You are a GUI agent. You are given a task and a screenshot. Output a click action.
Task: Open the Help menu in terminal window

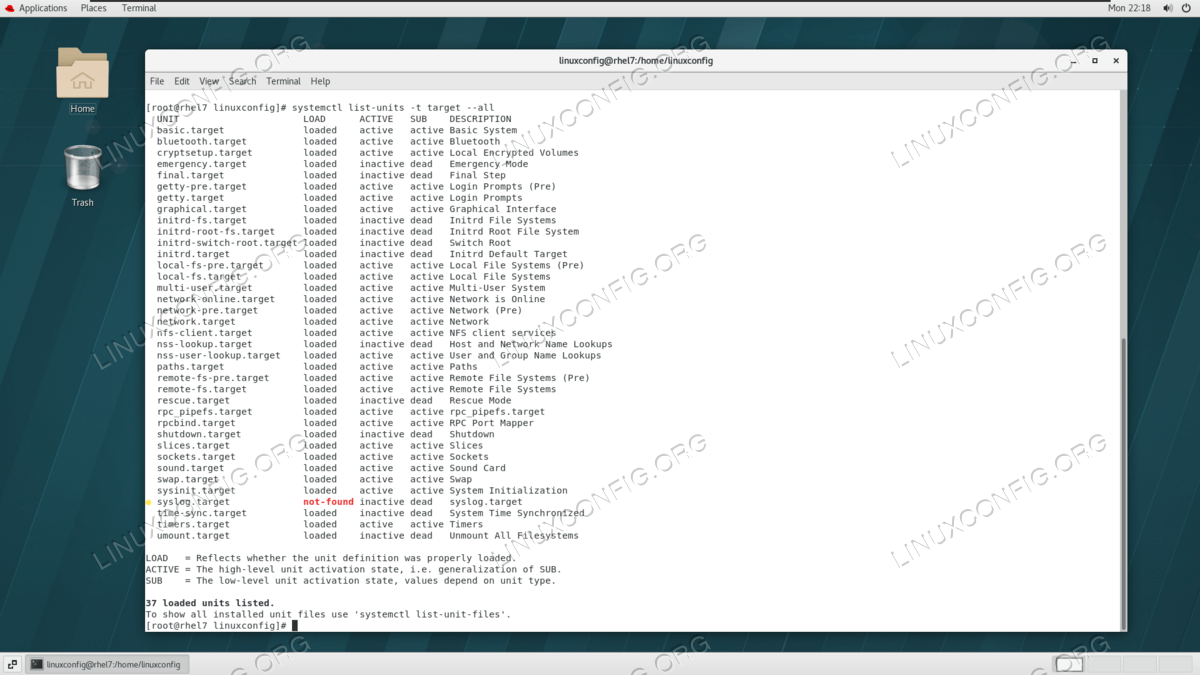[x=320, y=81]
